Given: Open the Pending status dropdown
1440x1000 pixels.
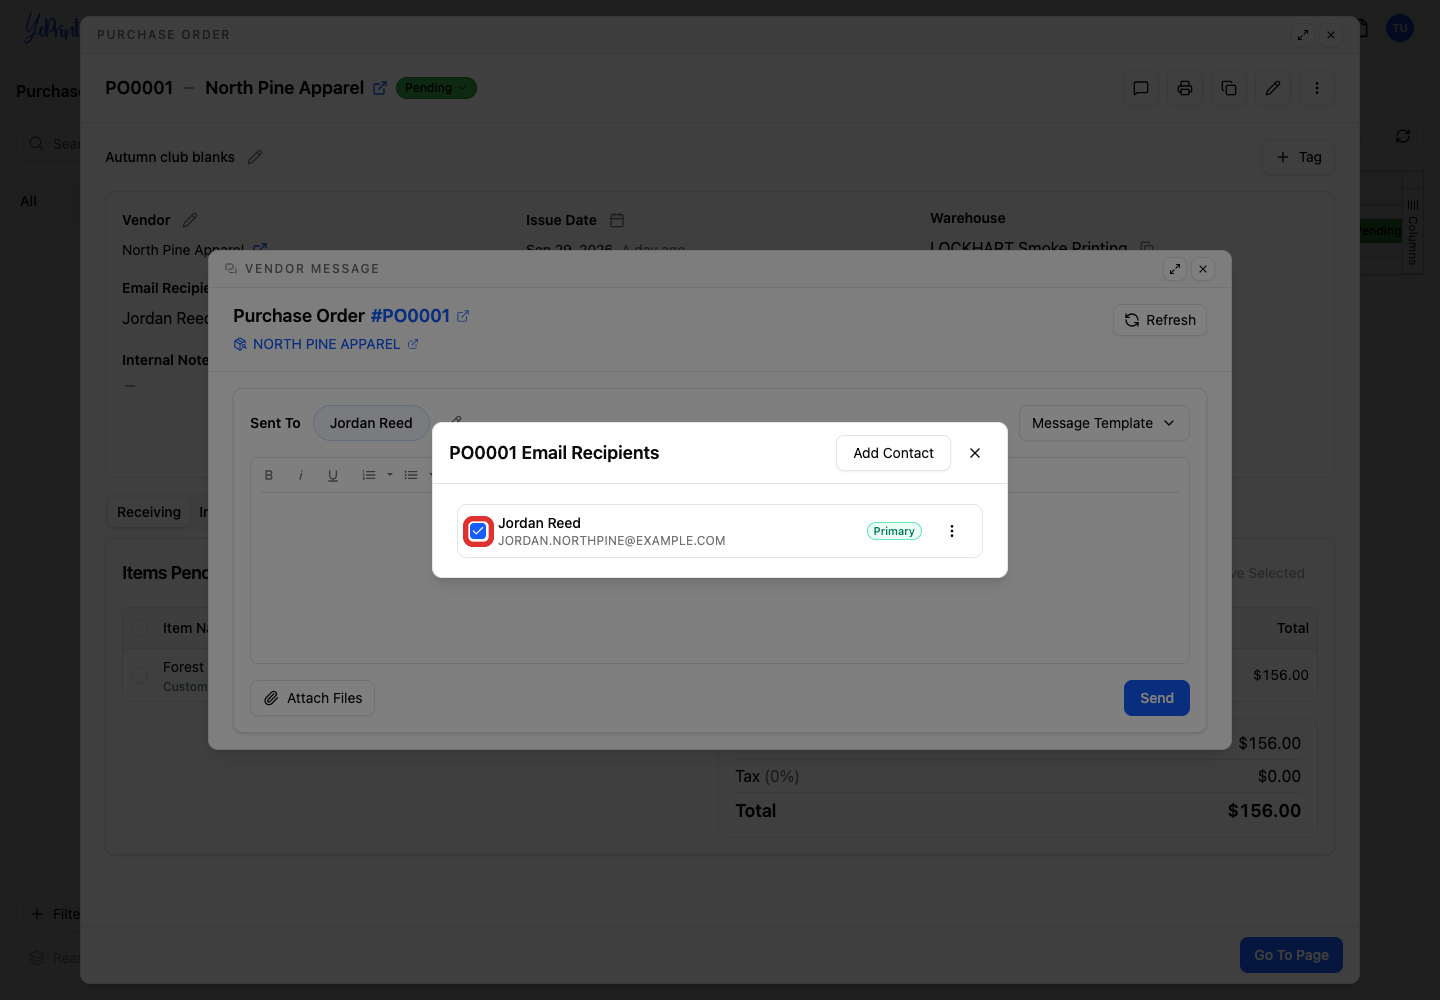Looking at the screenshot, I should (x=436, y=88).
